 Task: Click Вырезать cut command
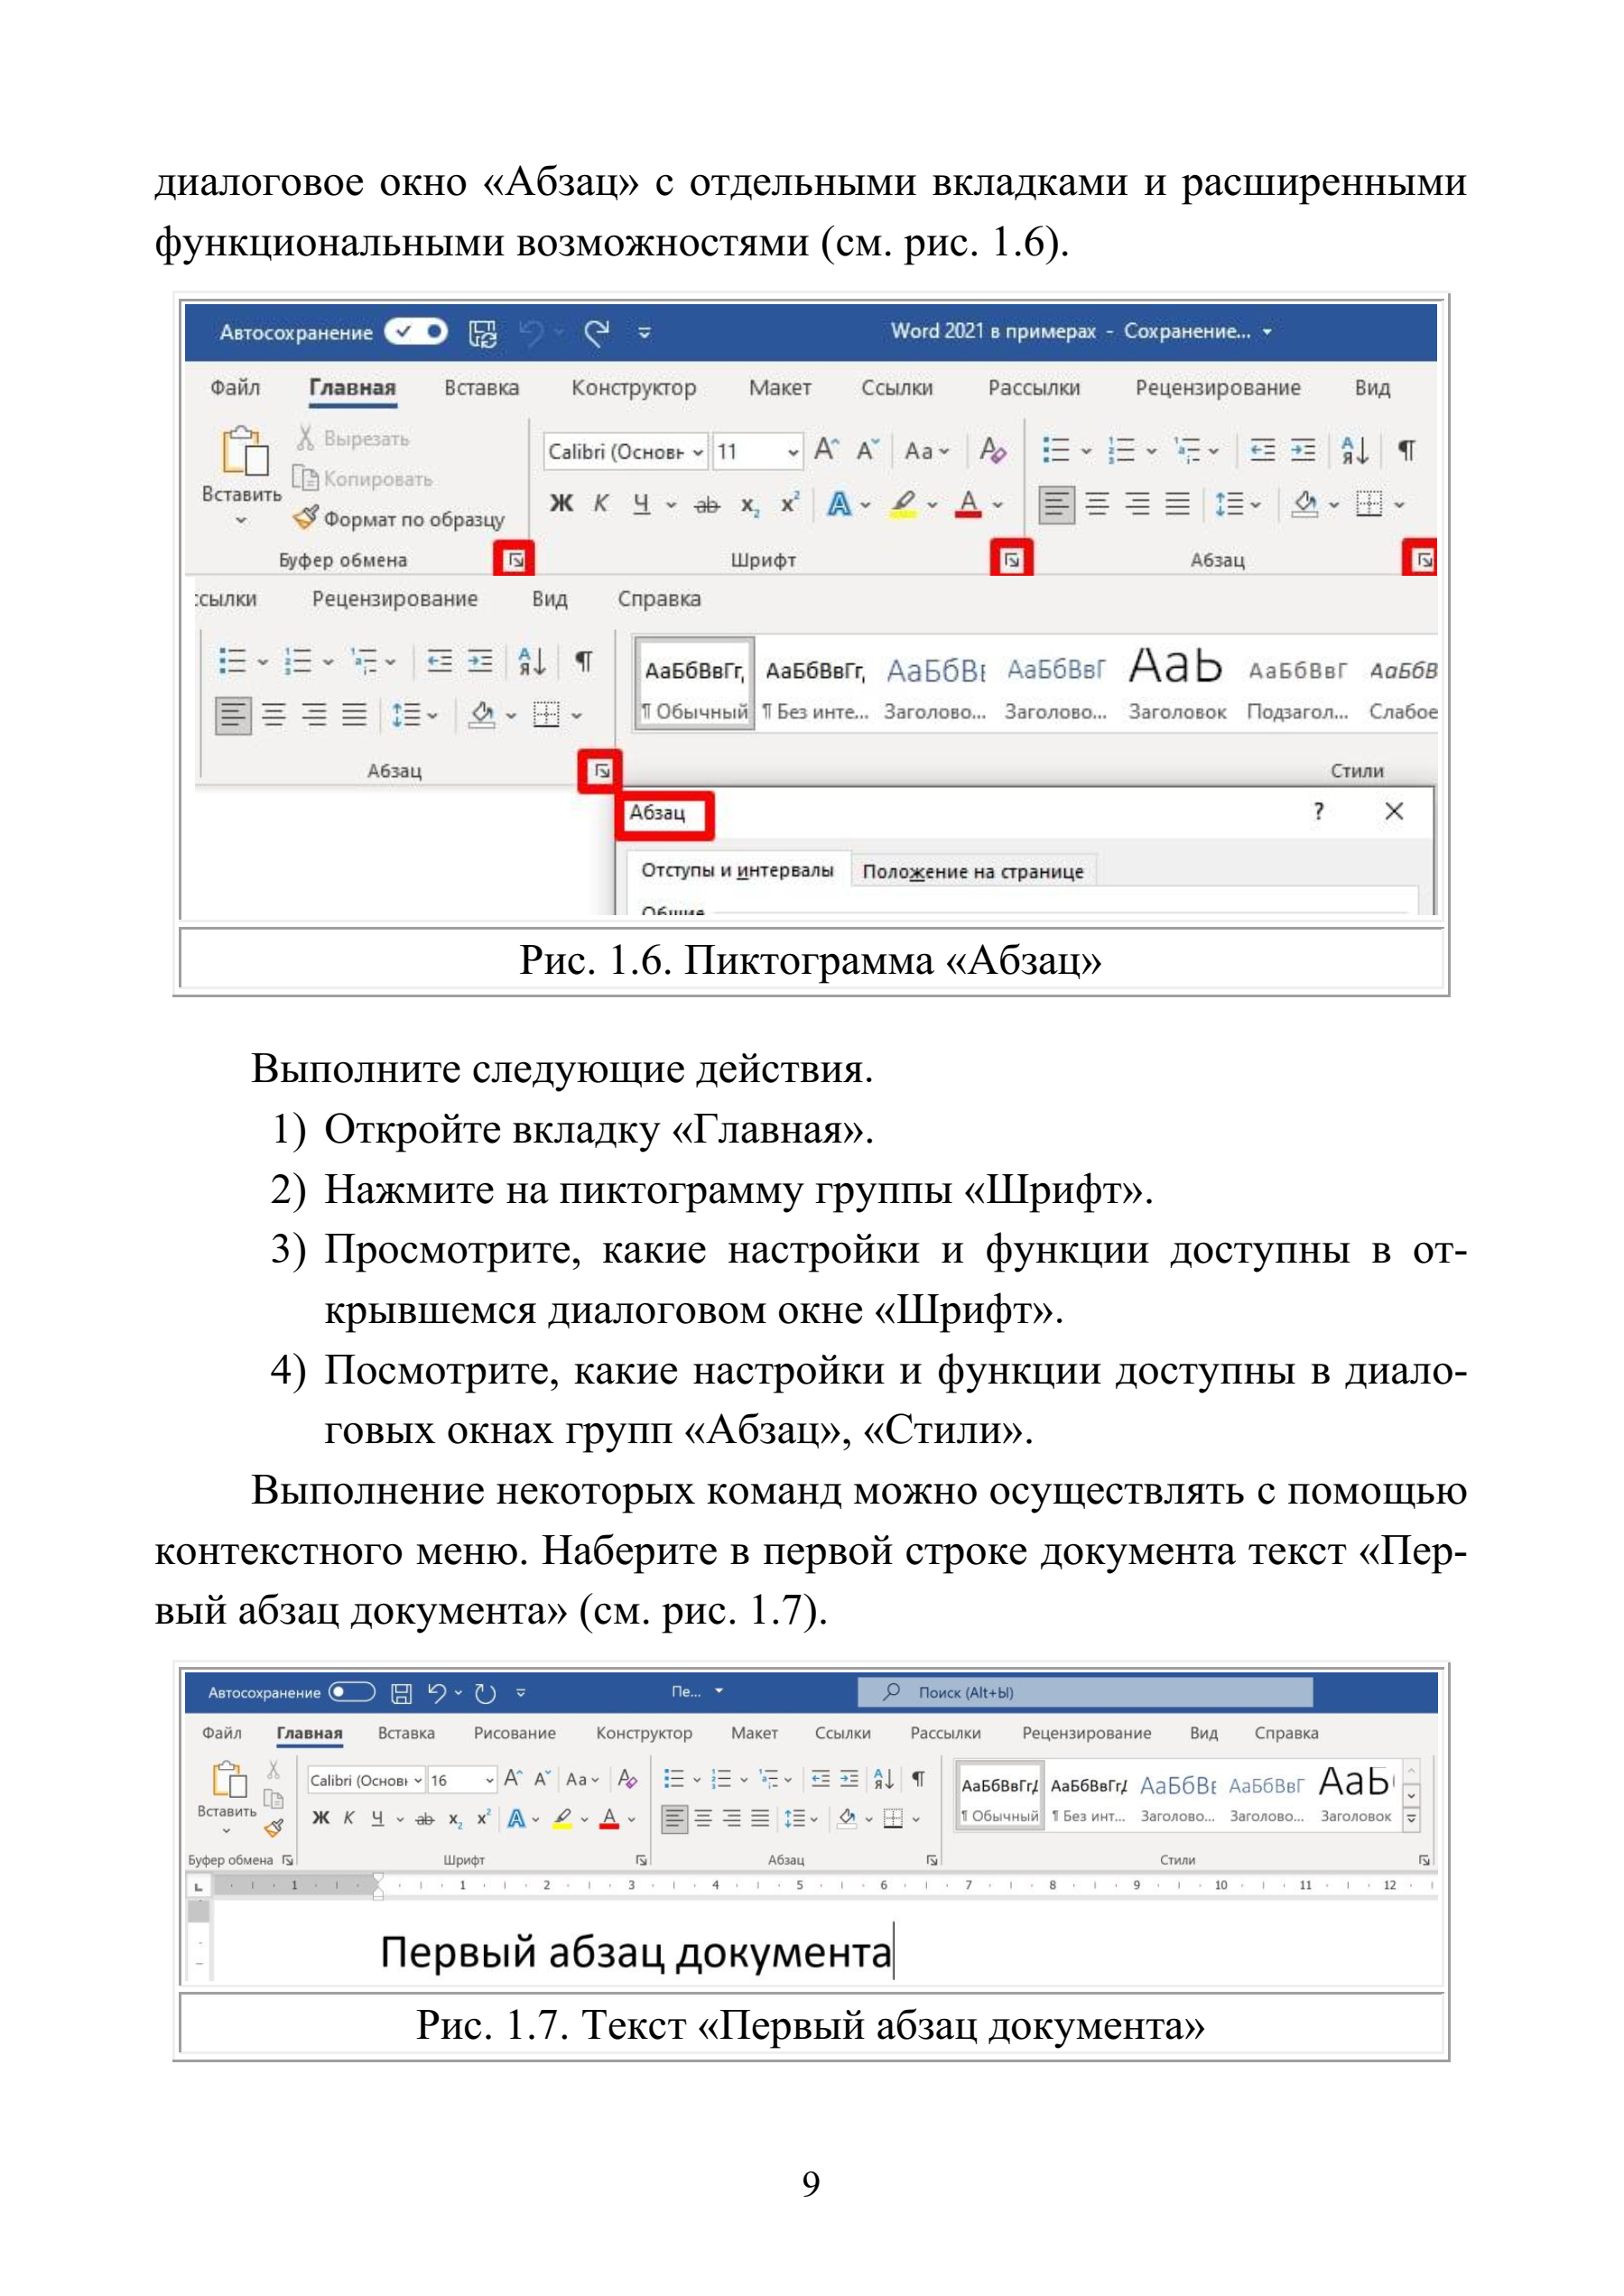(x=352, y=438)
